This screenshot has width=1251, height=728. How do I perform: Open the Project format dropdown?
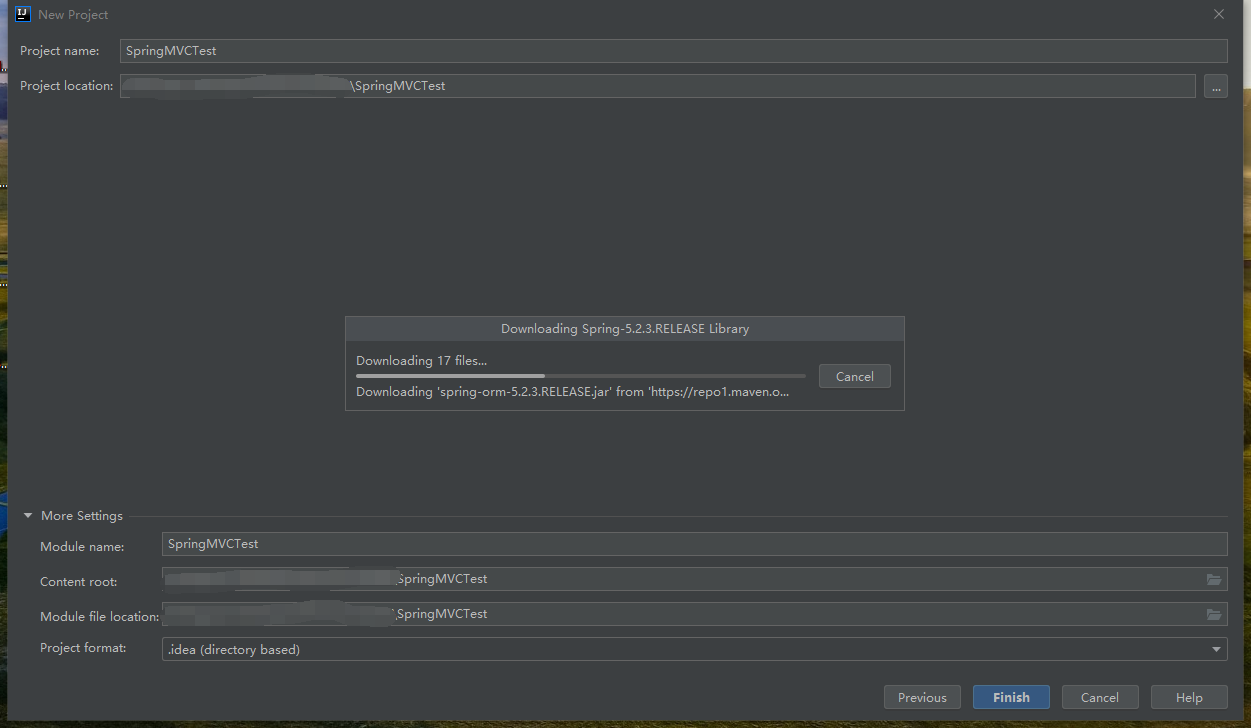point(1216,649)
